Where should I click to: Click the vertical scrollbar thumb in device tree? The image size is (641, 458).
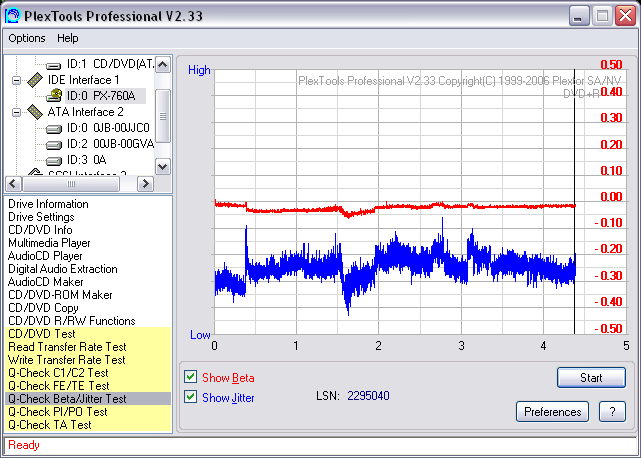163,116
